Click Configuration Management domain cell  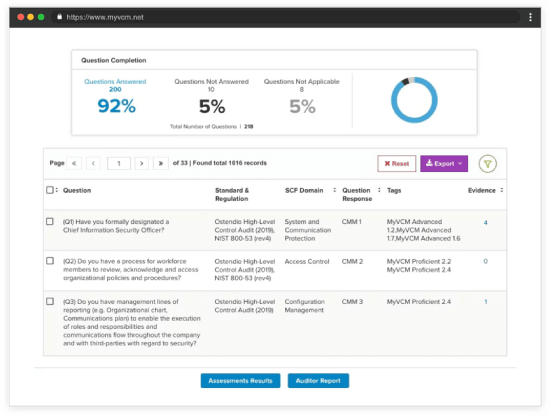[x=304, y=306]
